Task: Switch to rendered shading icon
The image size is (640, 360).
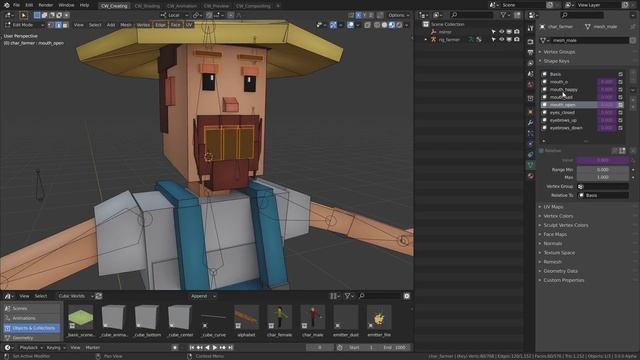Action: pyautogui.click(x=399, y=25)
